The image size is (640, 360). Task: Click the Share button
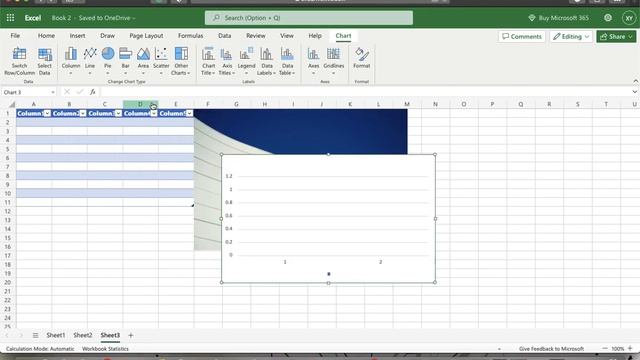point(616,36)
